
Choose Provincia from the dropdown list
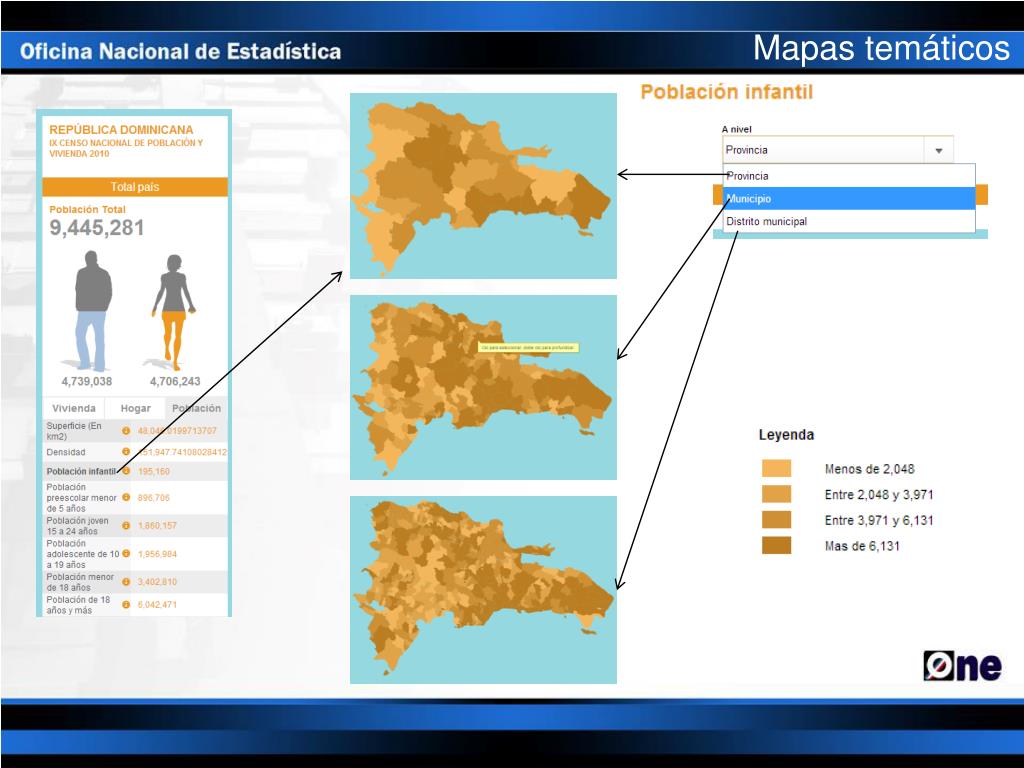tap(849, 176)
